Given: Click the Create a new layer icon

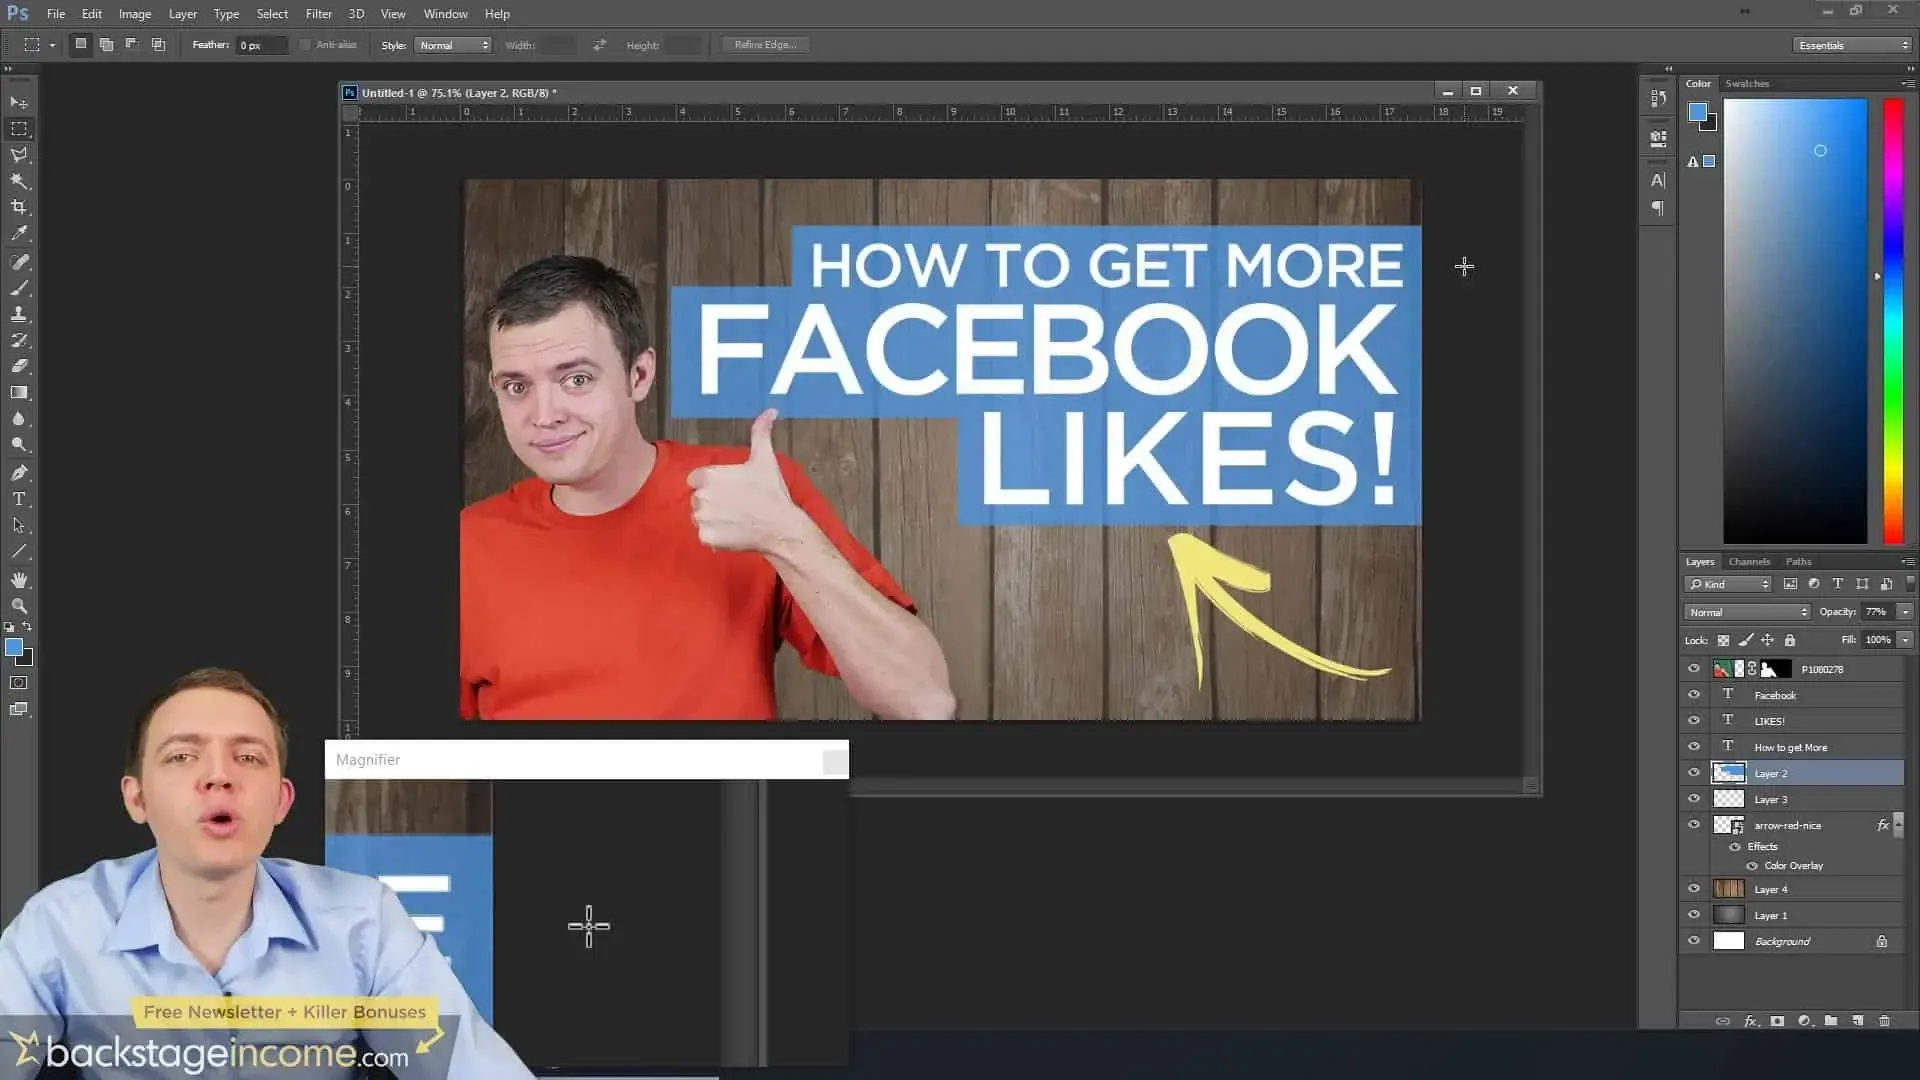Looking at the screenshot, I should 1858,1021.
